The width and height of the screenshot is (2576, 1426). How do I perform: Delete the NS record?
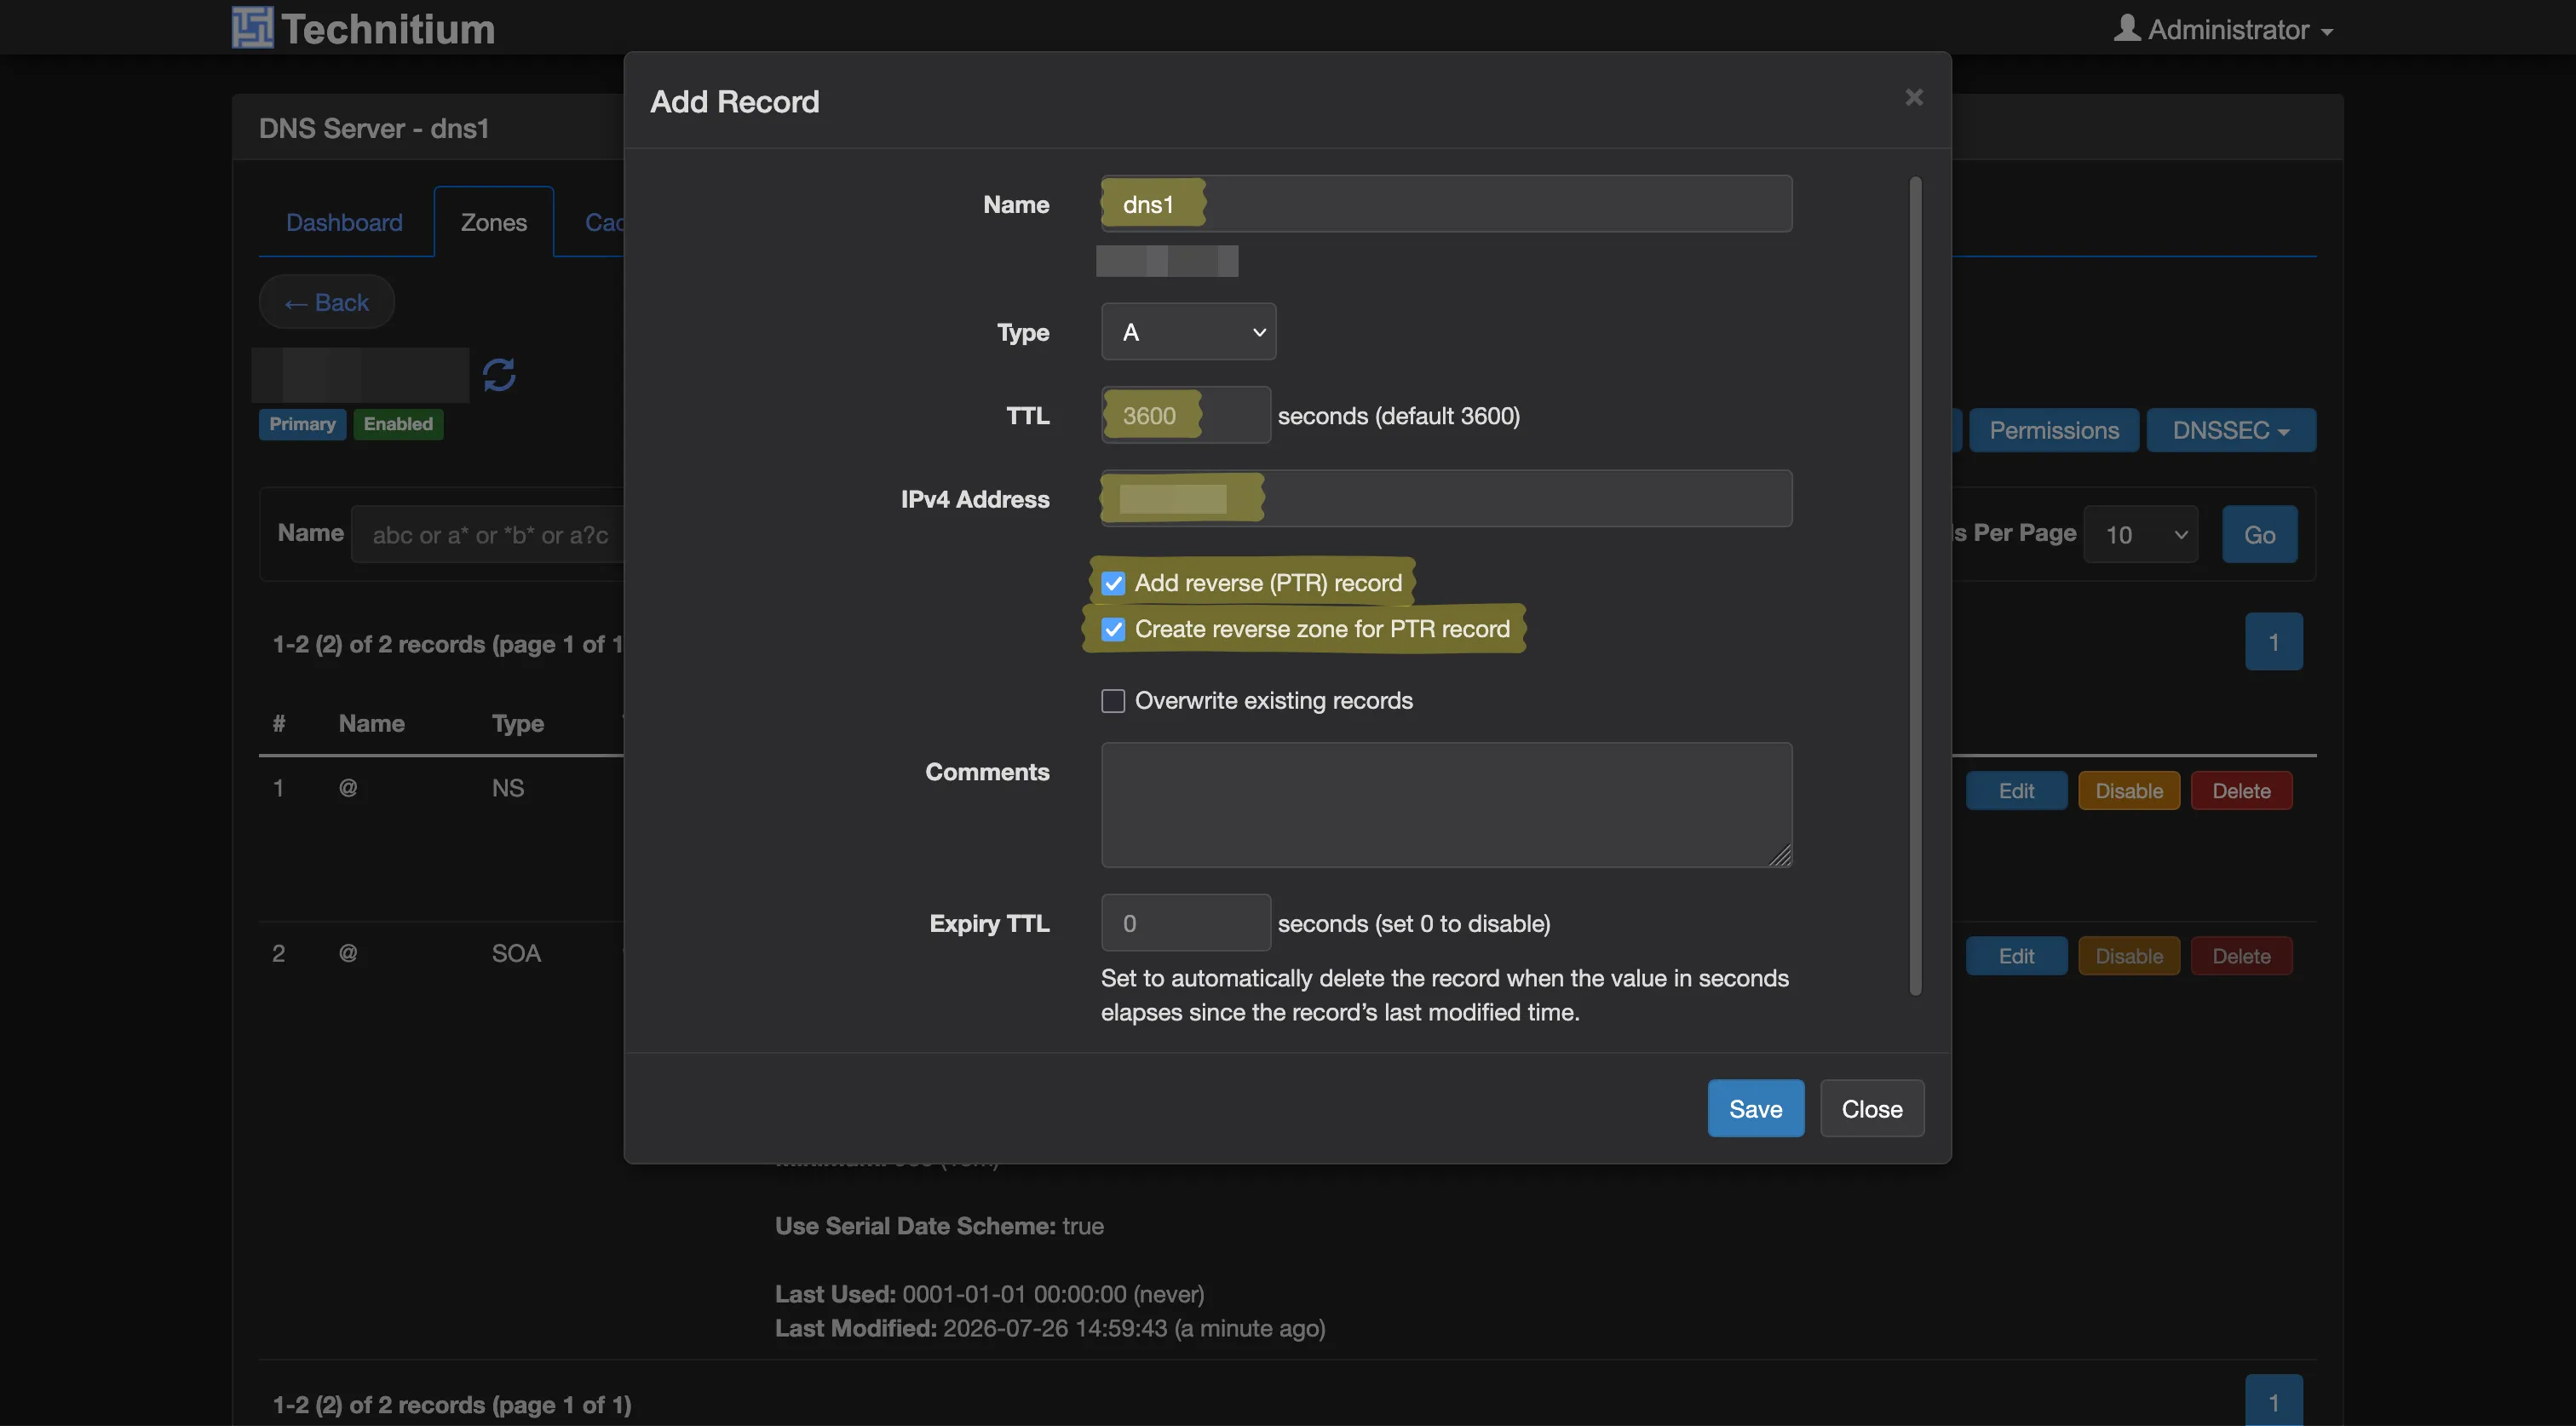[x=2241, y=791]
